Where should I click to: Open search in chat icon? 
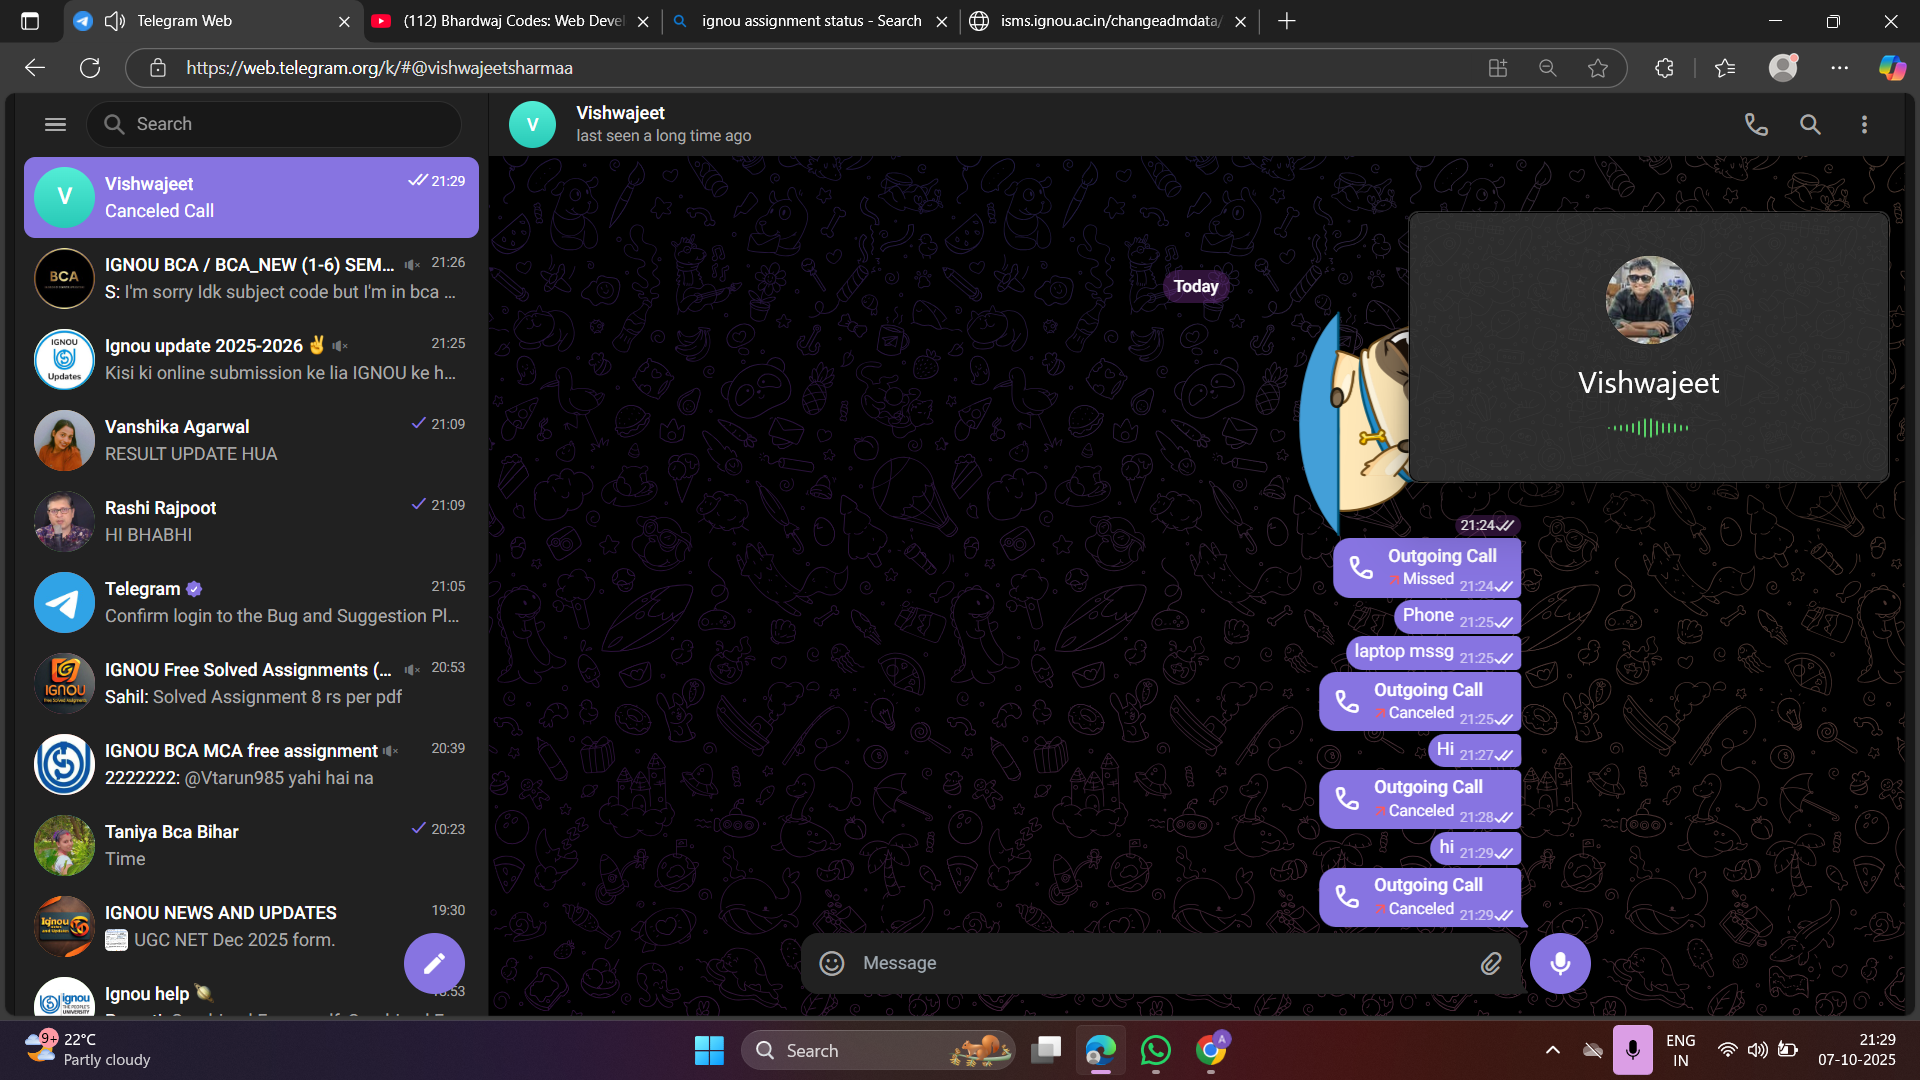pos(1810,124)
